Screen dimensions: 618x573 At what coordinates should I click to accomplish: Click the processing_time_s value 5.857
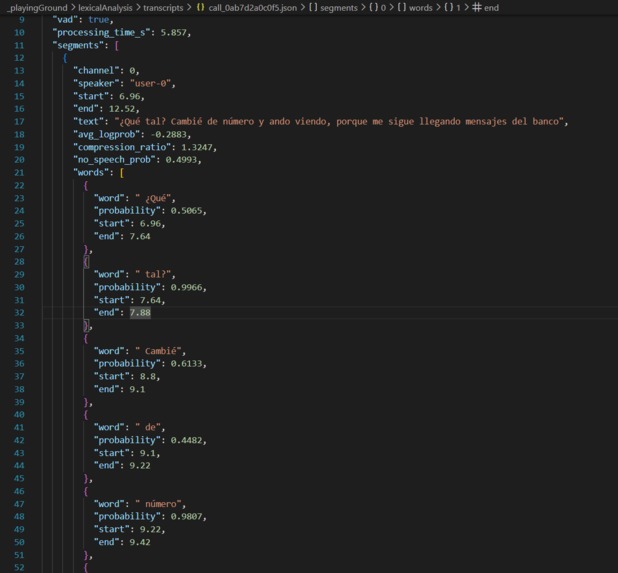click(173, 33)
